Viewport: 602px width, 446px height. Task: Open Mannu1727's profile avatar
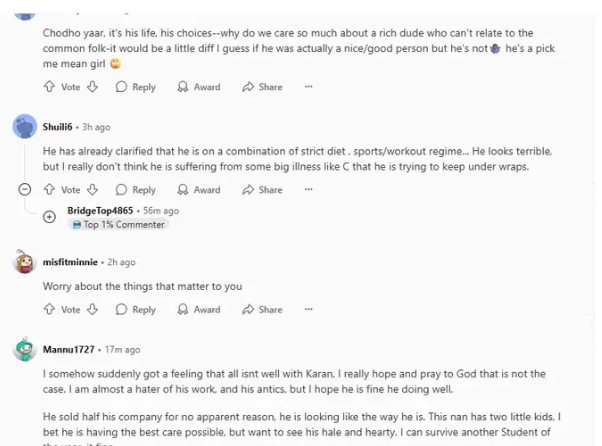click(25, 350)
